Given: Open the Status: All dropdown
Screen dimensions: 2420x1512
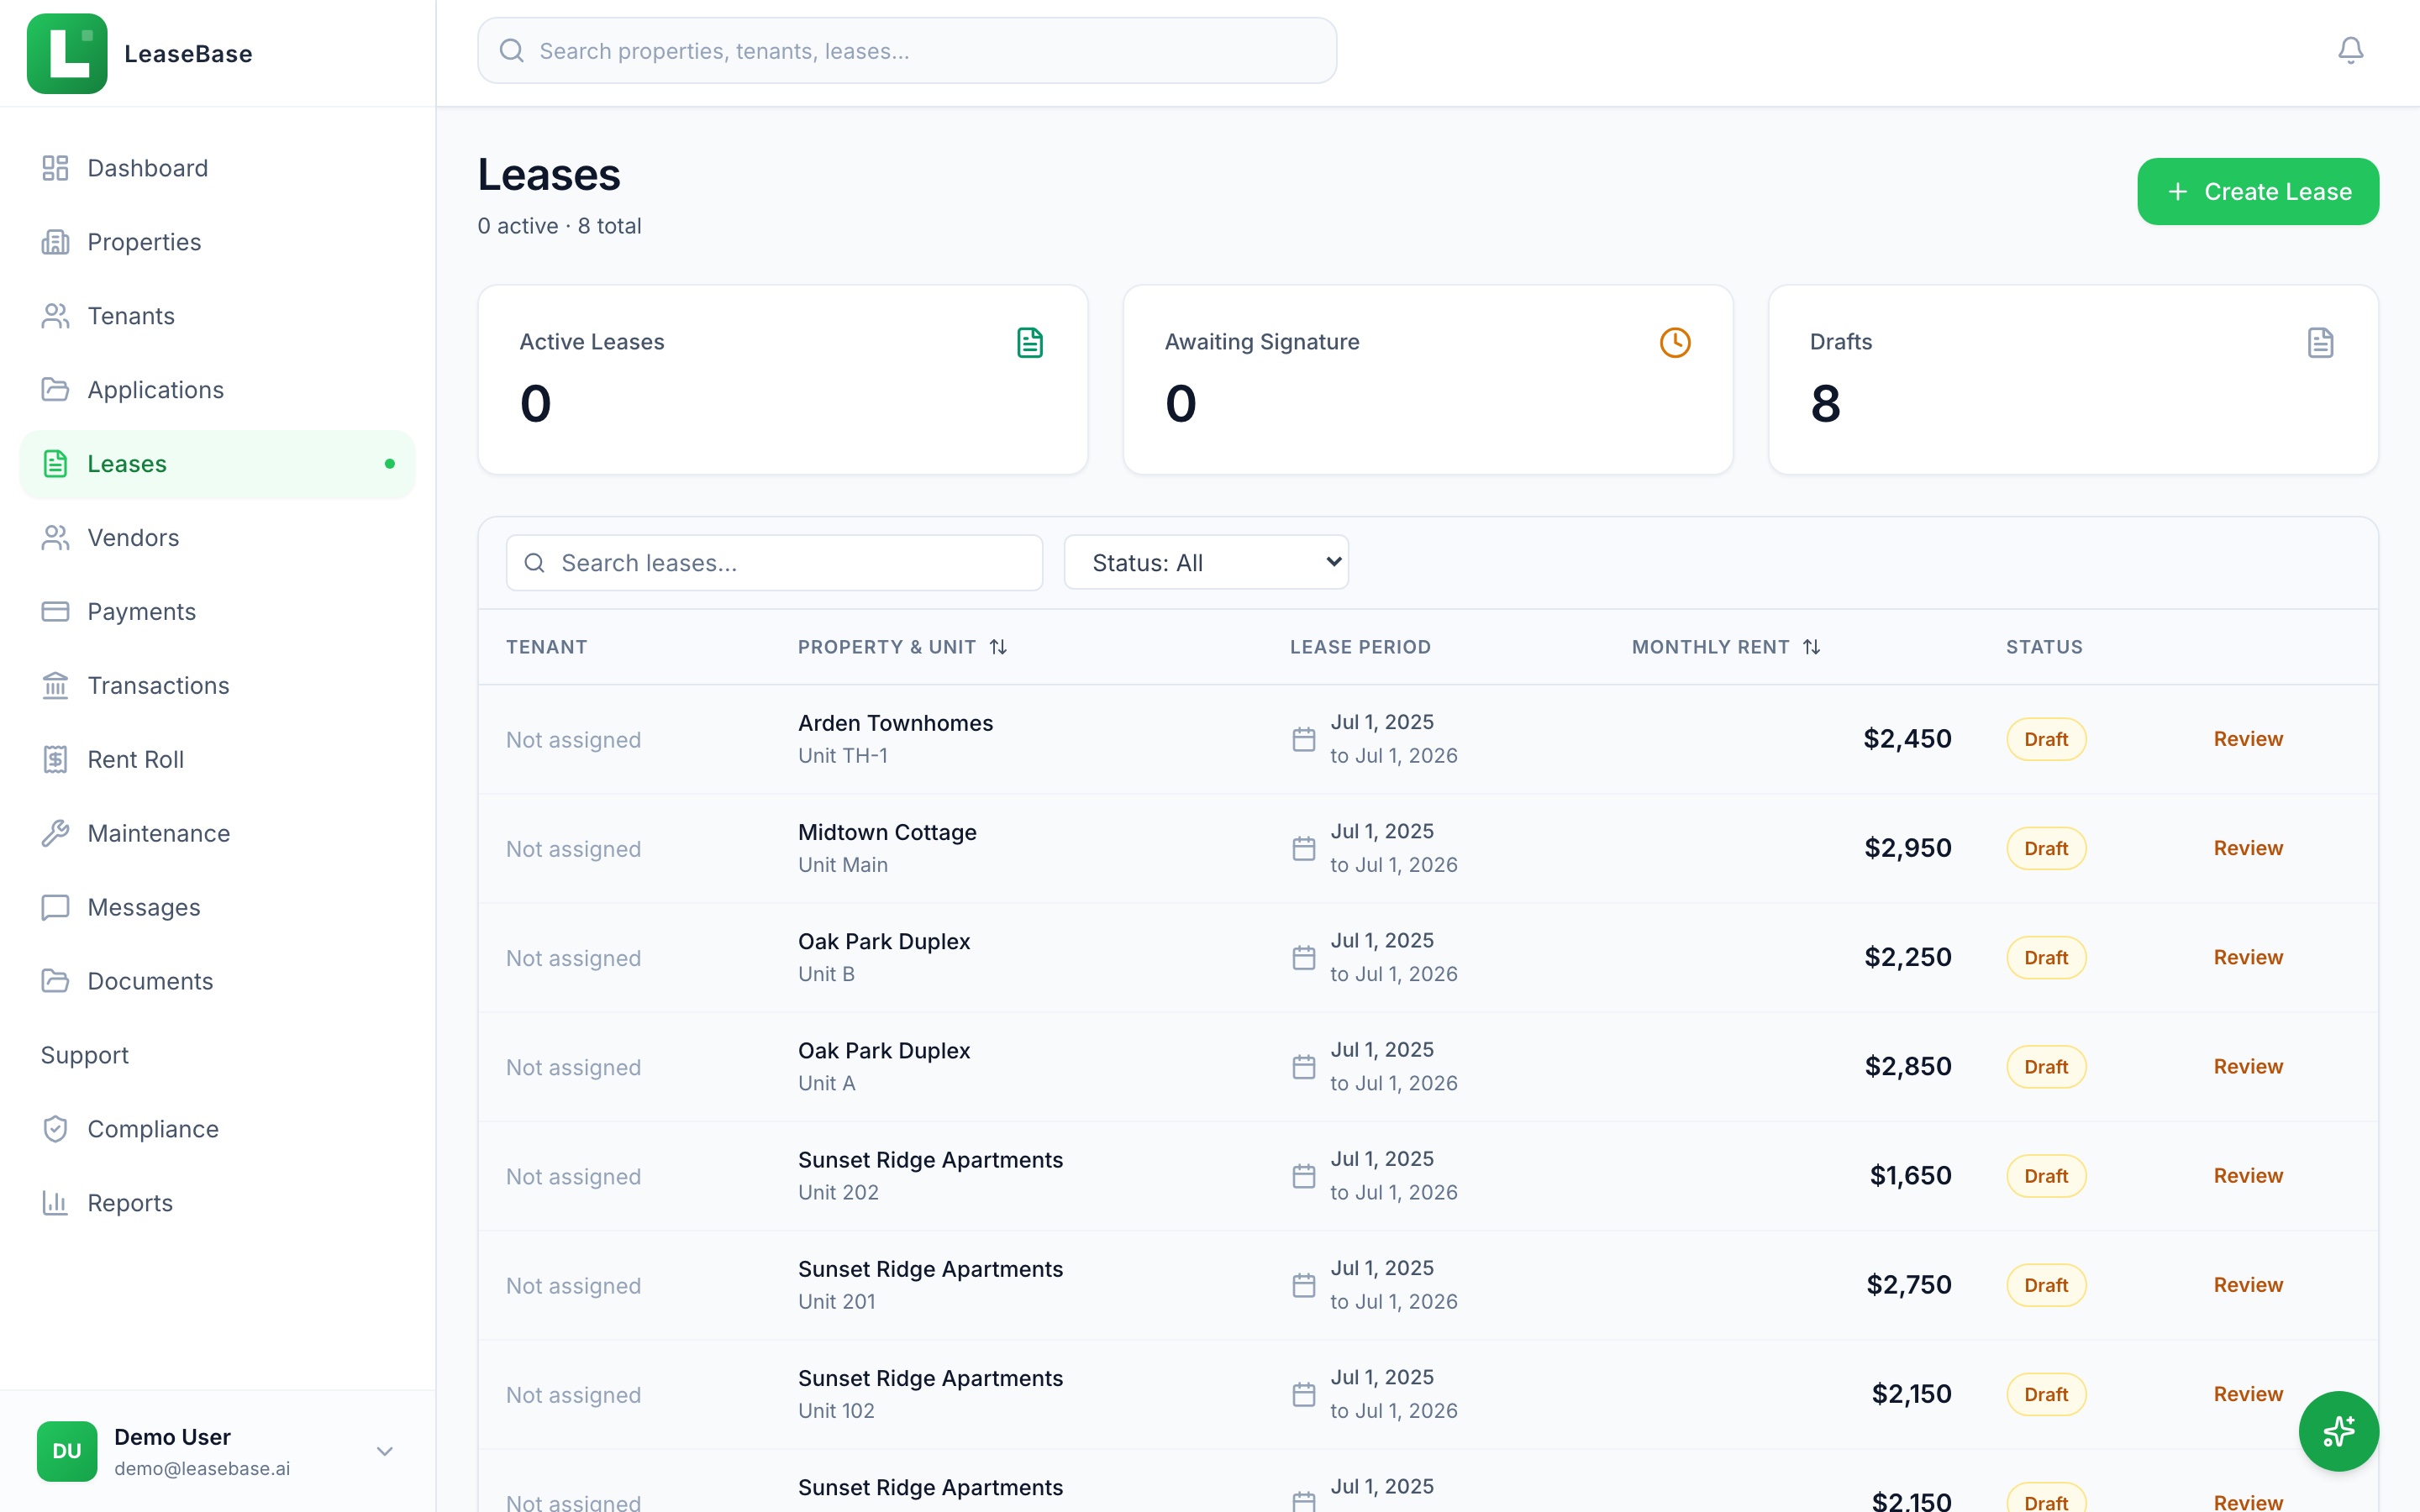Looking at the screenshot, I should coord(1206,563).
